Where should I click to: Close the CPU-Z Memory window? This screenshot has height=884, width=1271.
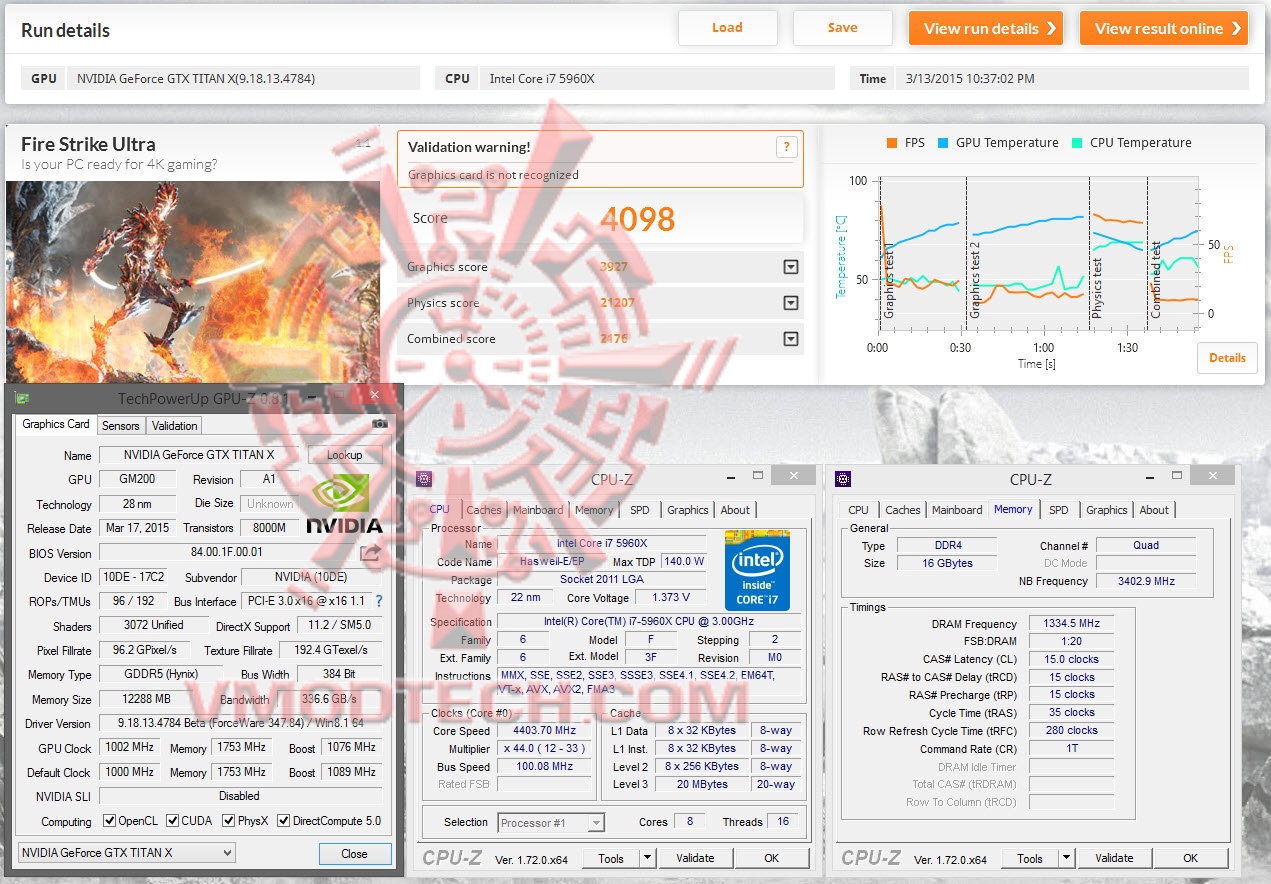1213,476
